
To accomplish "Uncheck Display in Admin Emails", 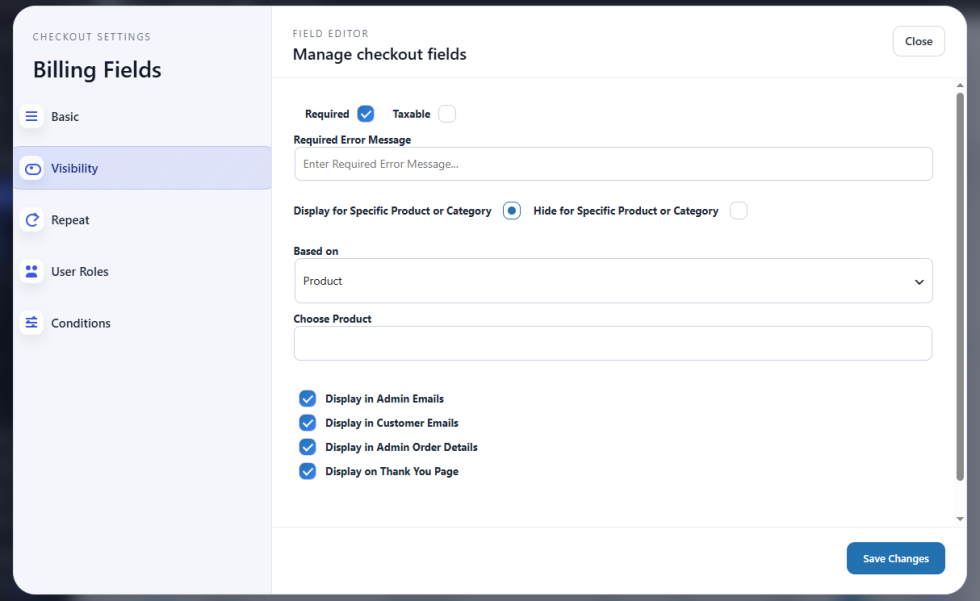I will click(x=308, y=399).
